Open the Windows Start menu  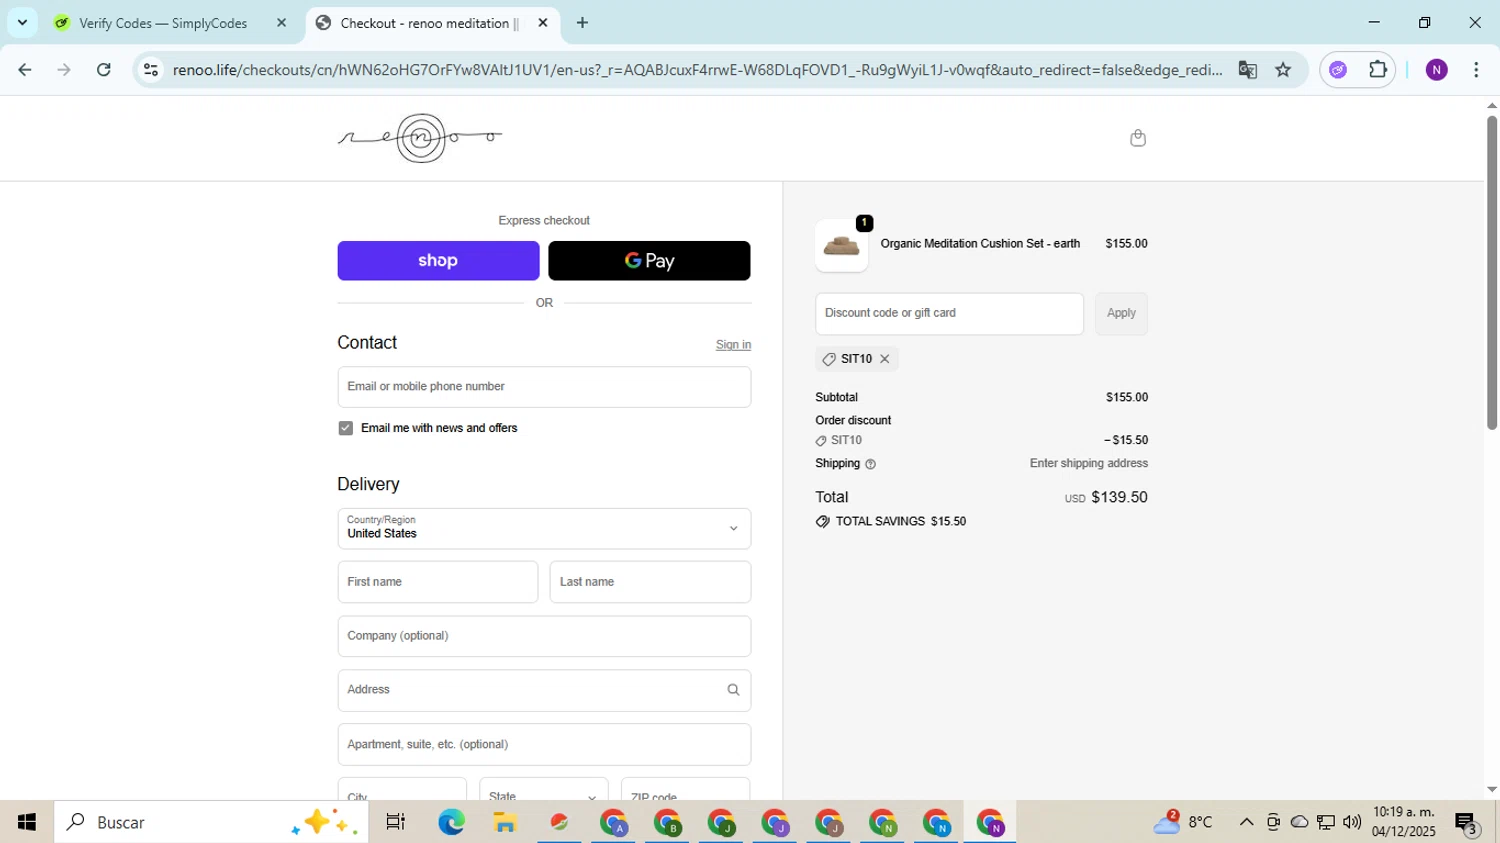tap(27, 822)
